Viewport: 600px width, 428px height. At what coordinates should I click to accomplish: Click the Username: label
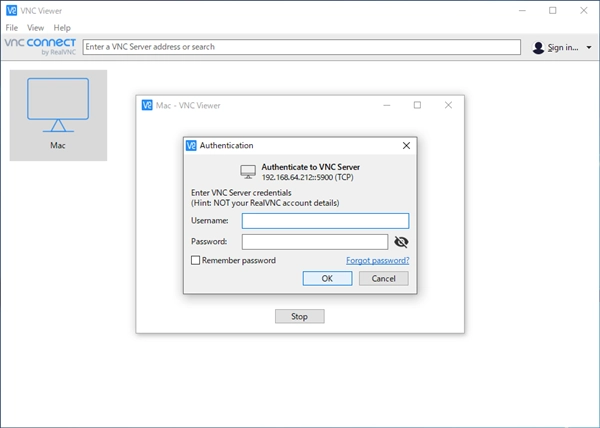tap(210, 221)
